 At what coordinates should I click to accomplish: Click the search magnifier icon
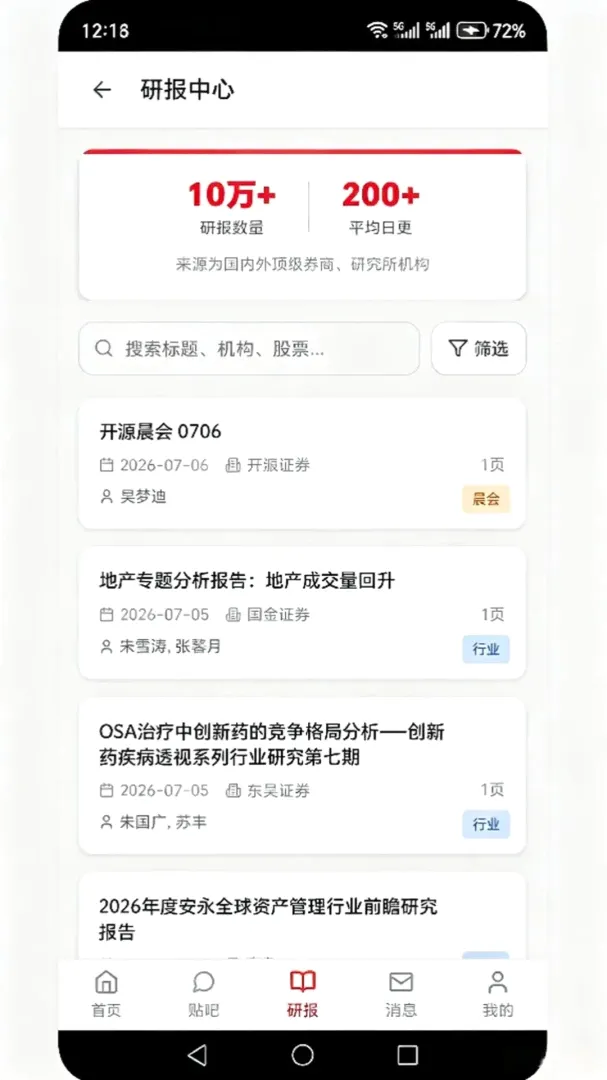point(103,349)
